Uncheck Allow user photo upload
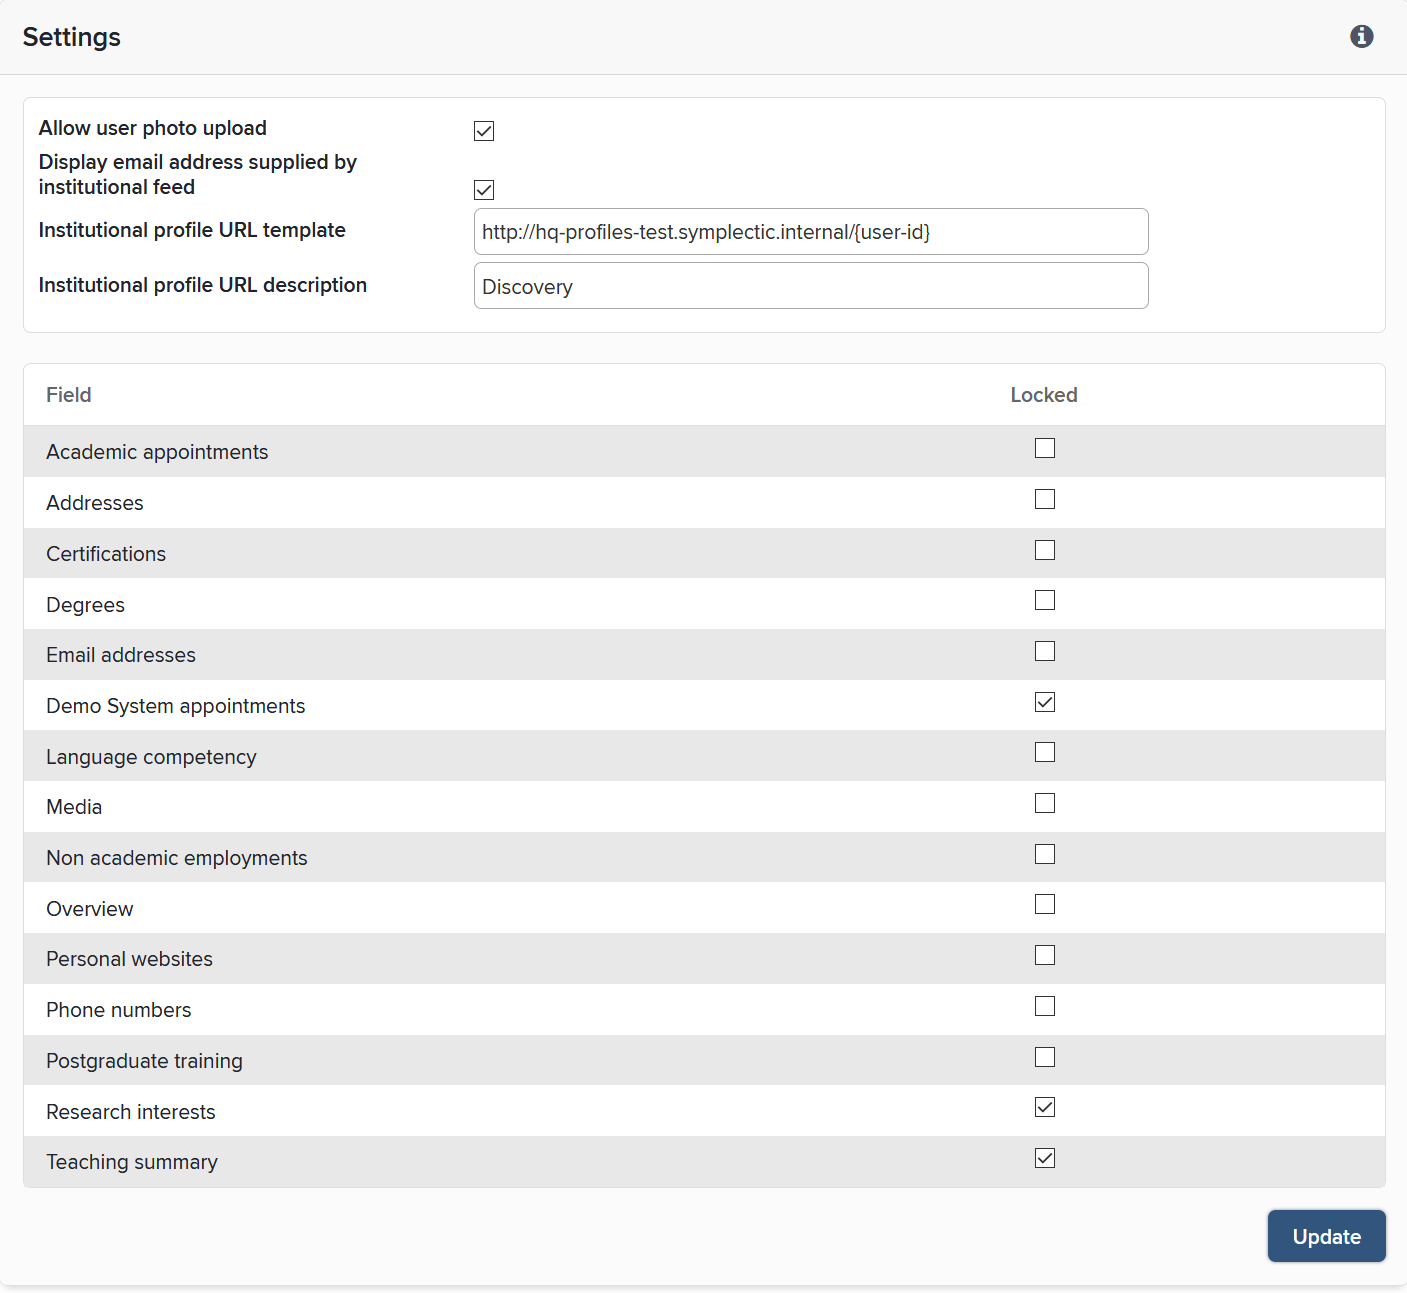 click(x=484, y=131)
